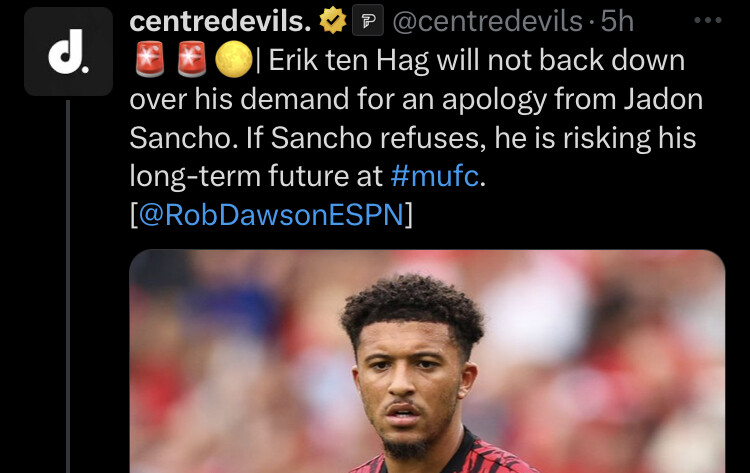Click the tweet text about Erik ten Hag
Viewport: 750px width, 473px height.
click(416, 137)
